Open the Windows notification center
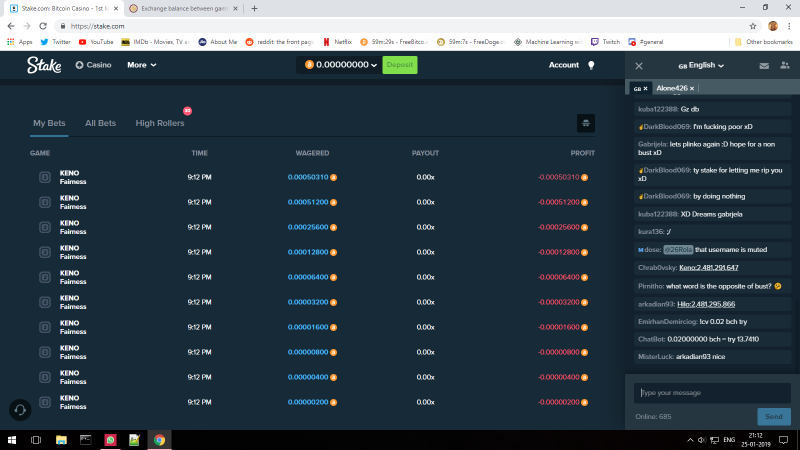Image resolution: width=800 pixels, height=450 pixels. click(x=784, y=440)
